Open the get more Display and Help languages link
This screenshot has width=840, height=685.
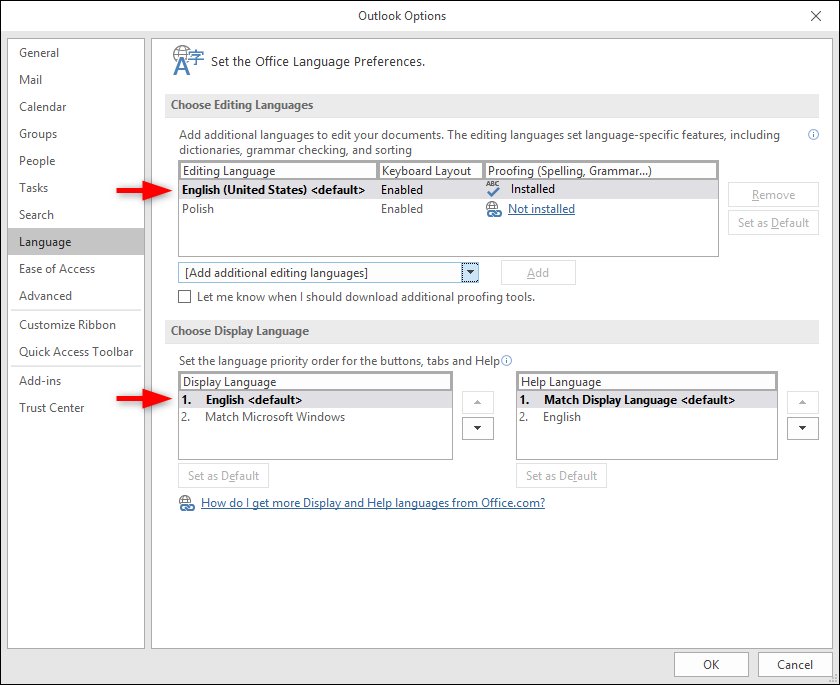coord(373,503)
